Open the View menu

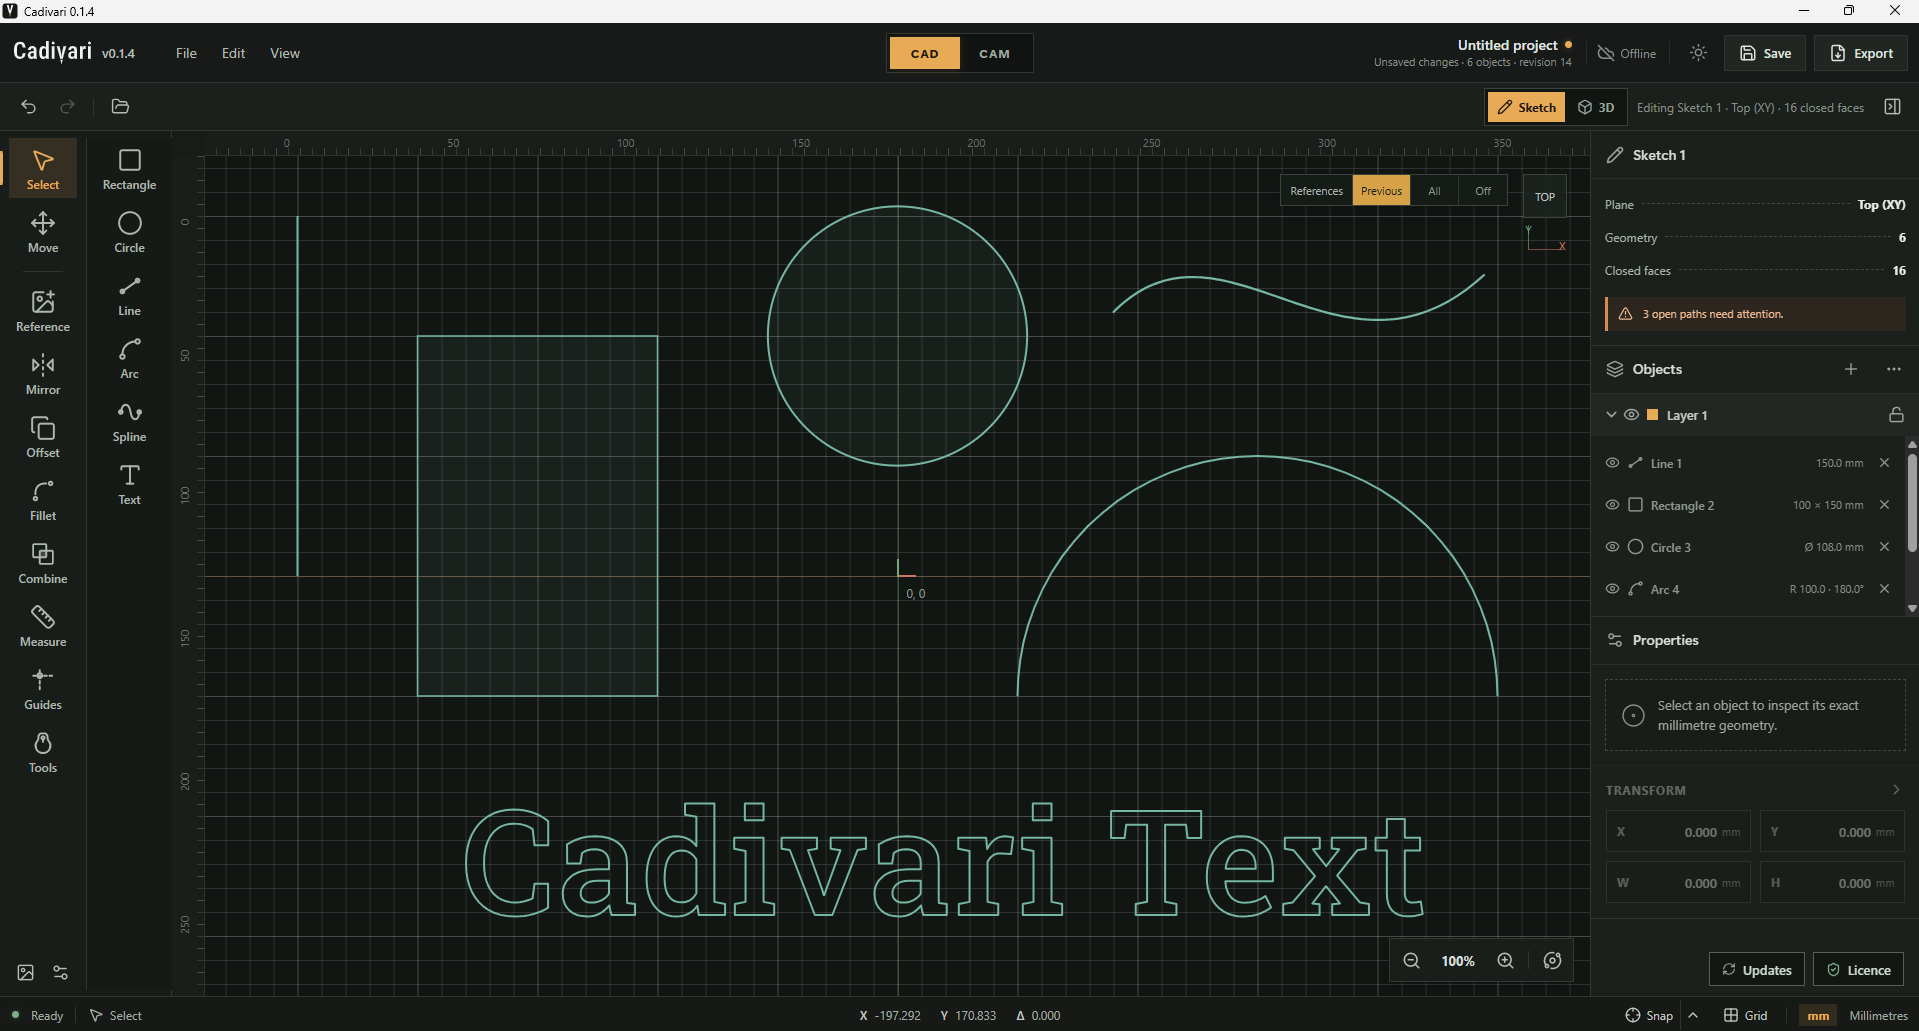coord(285,53)
